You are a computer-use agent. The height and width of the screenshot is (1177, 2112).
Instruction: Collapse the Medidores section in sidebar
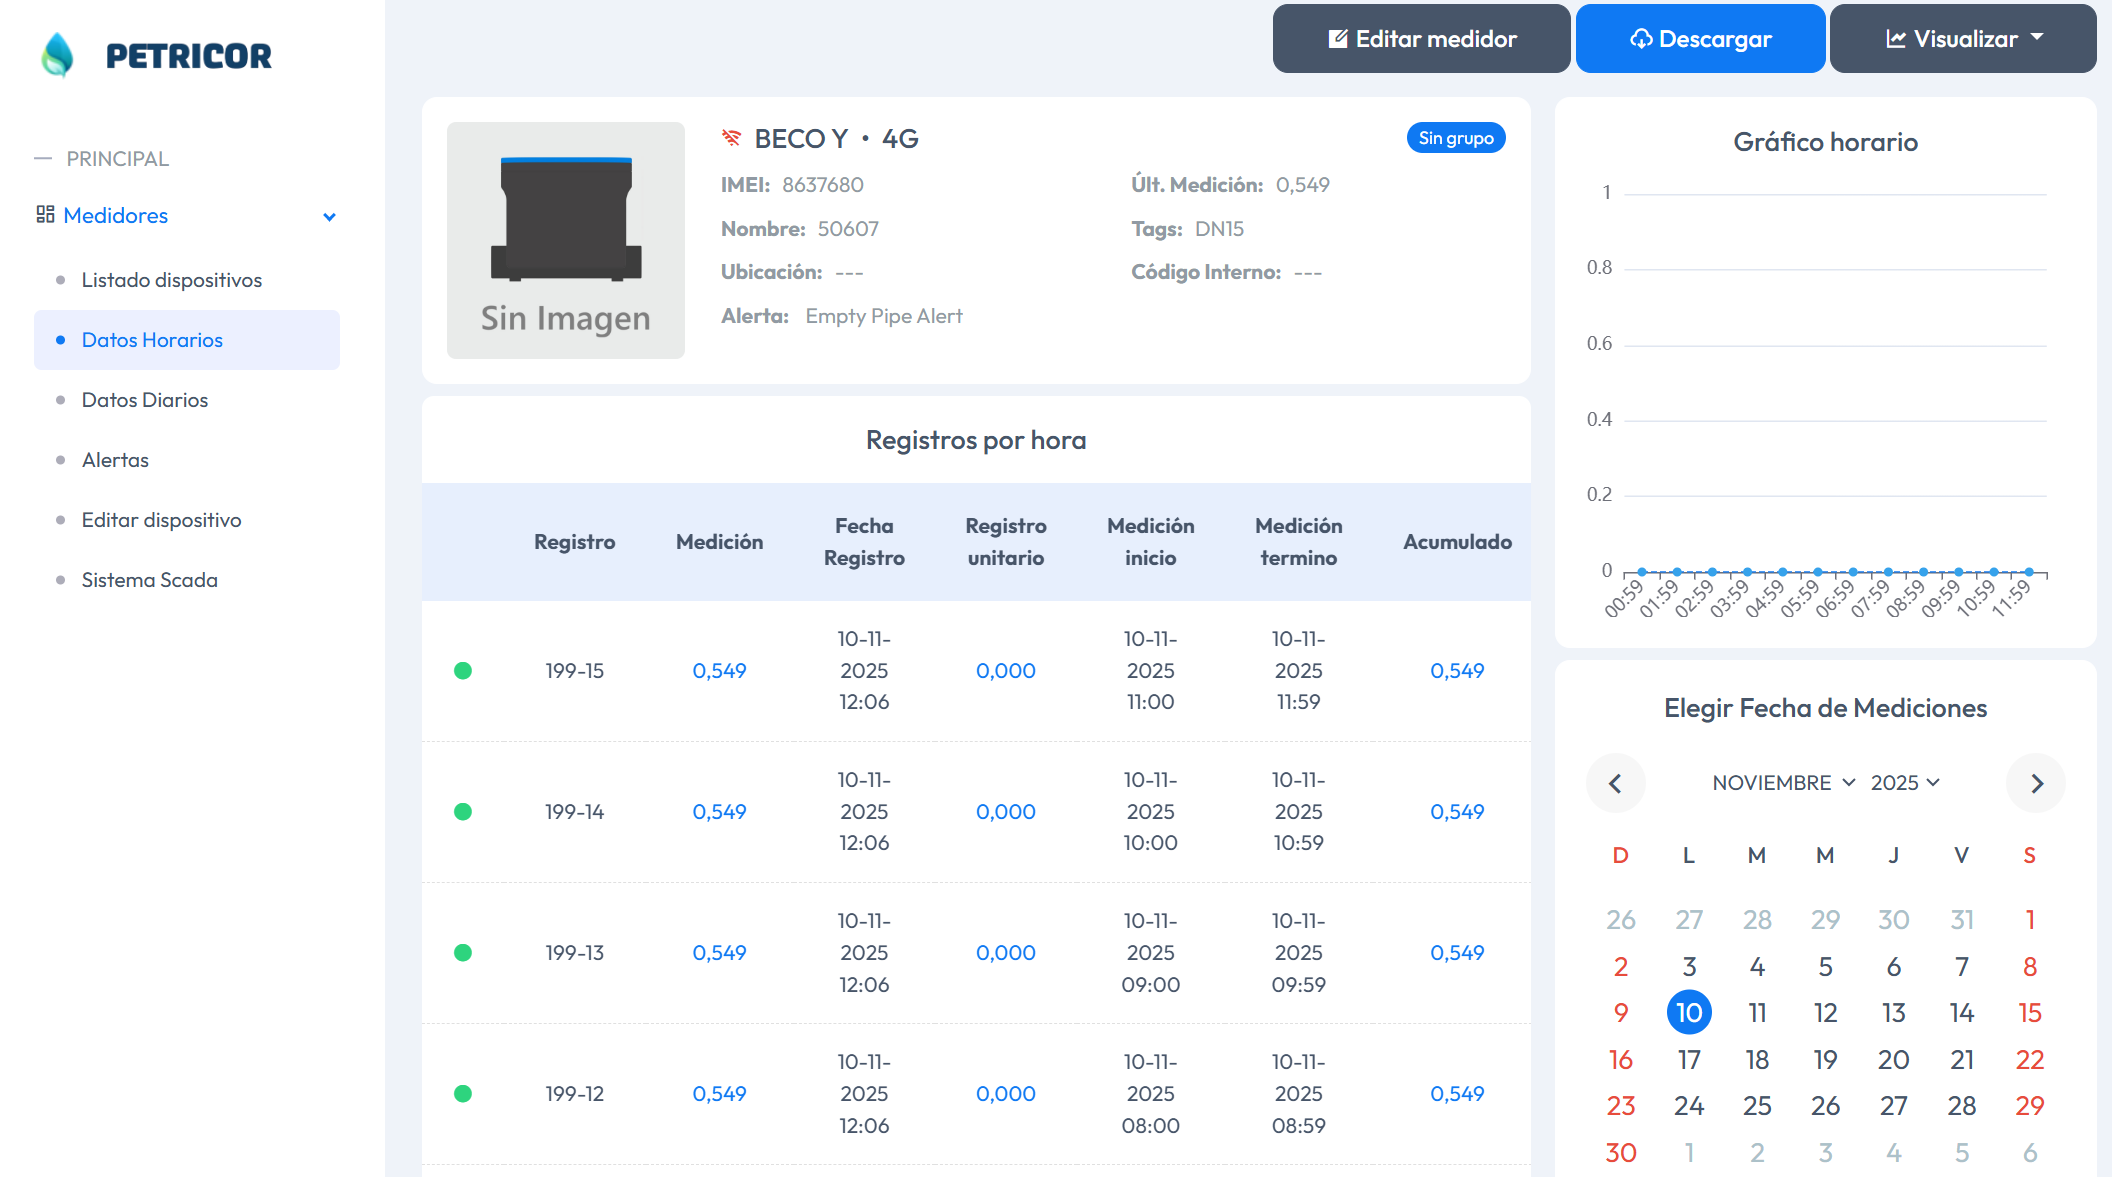click(x=329, y=216)
